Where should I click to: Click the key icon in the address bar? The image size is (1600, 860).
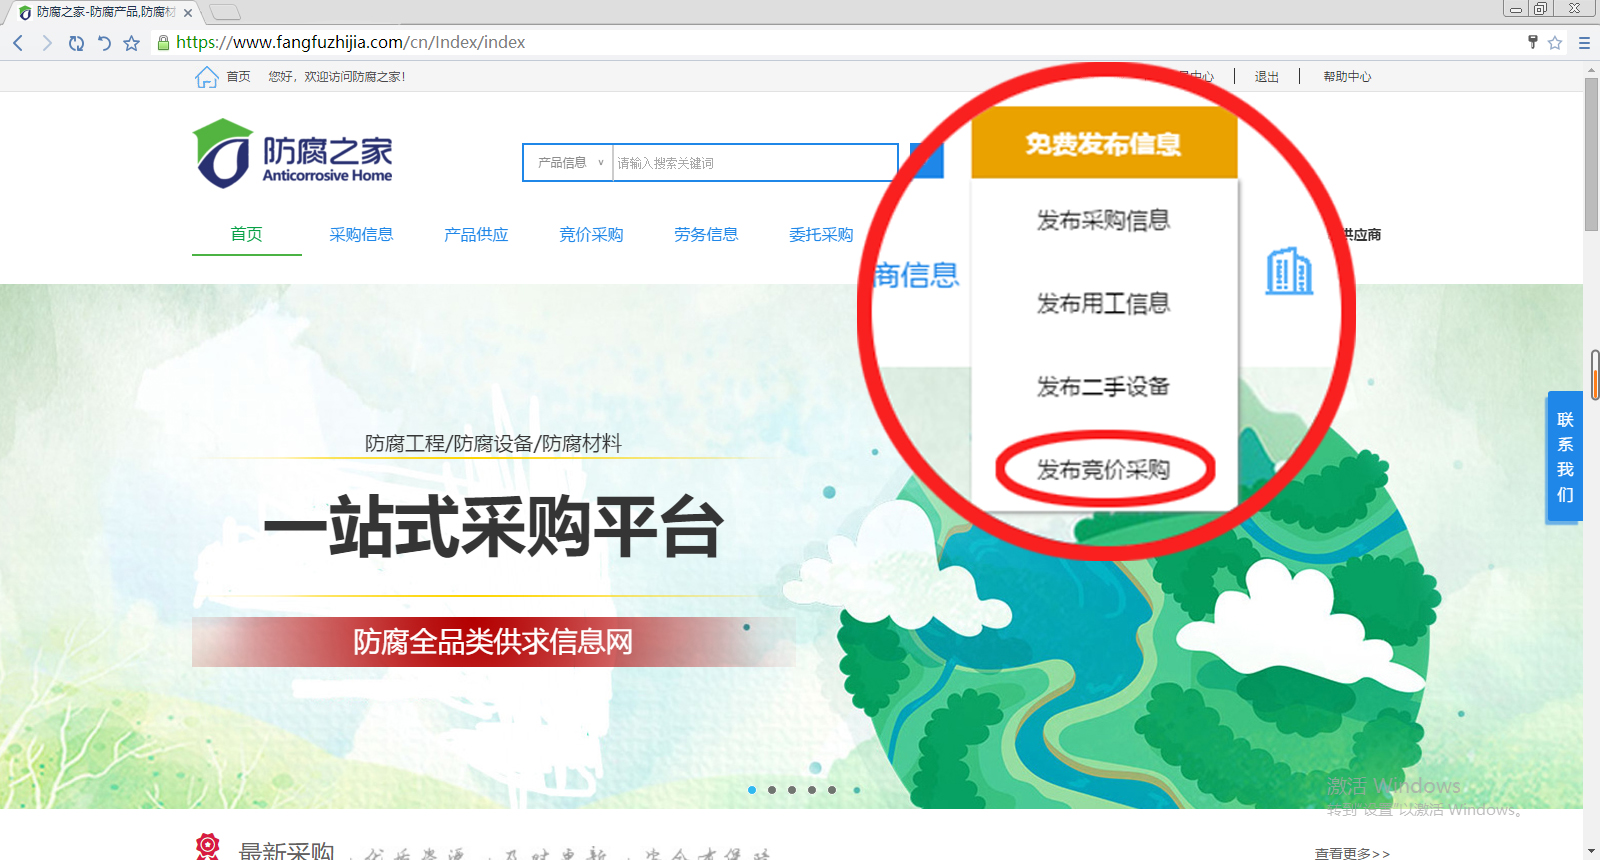pyautogui.click(x=1532, y=42)
